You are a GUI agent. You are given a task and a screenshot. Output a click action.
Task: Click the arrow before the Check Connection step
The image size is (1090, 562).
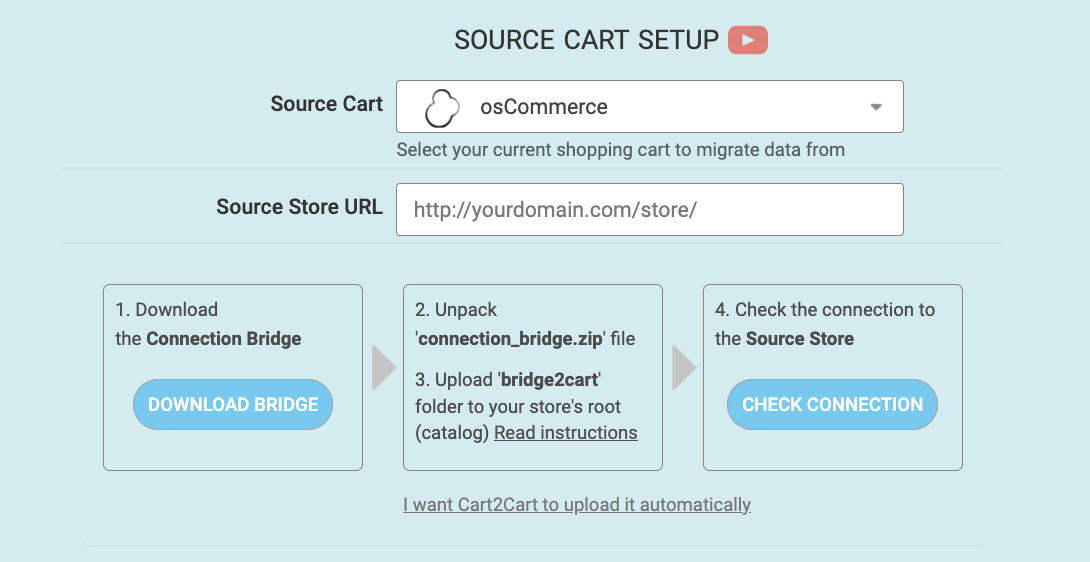point(684,368)
